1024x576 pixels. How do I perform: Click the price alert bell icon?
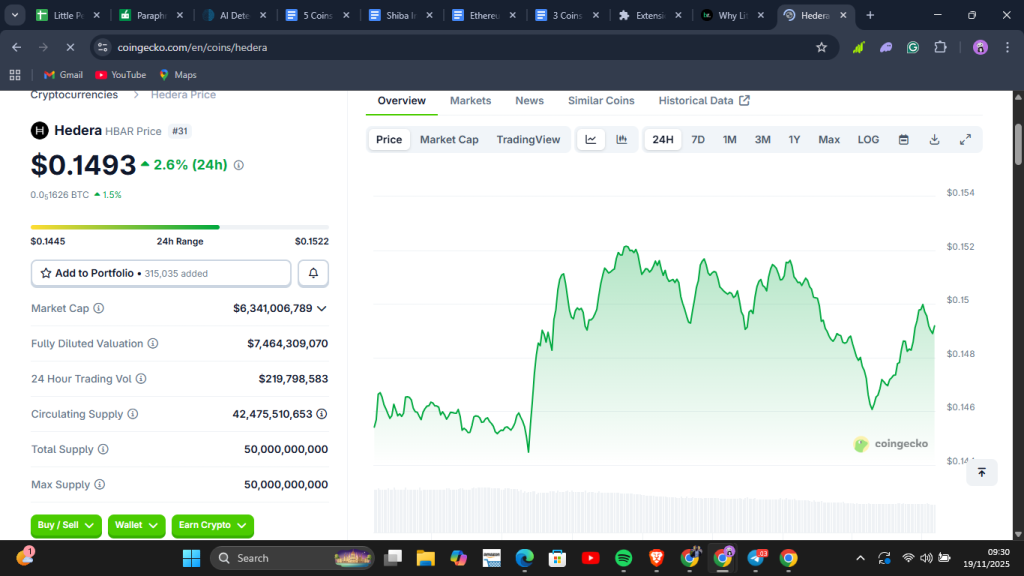click(313, 273)
